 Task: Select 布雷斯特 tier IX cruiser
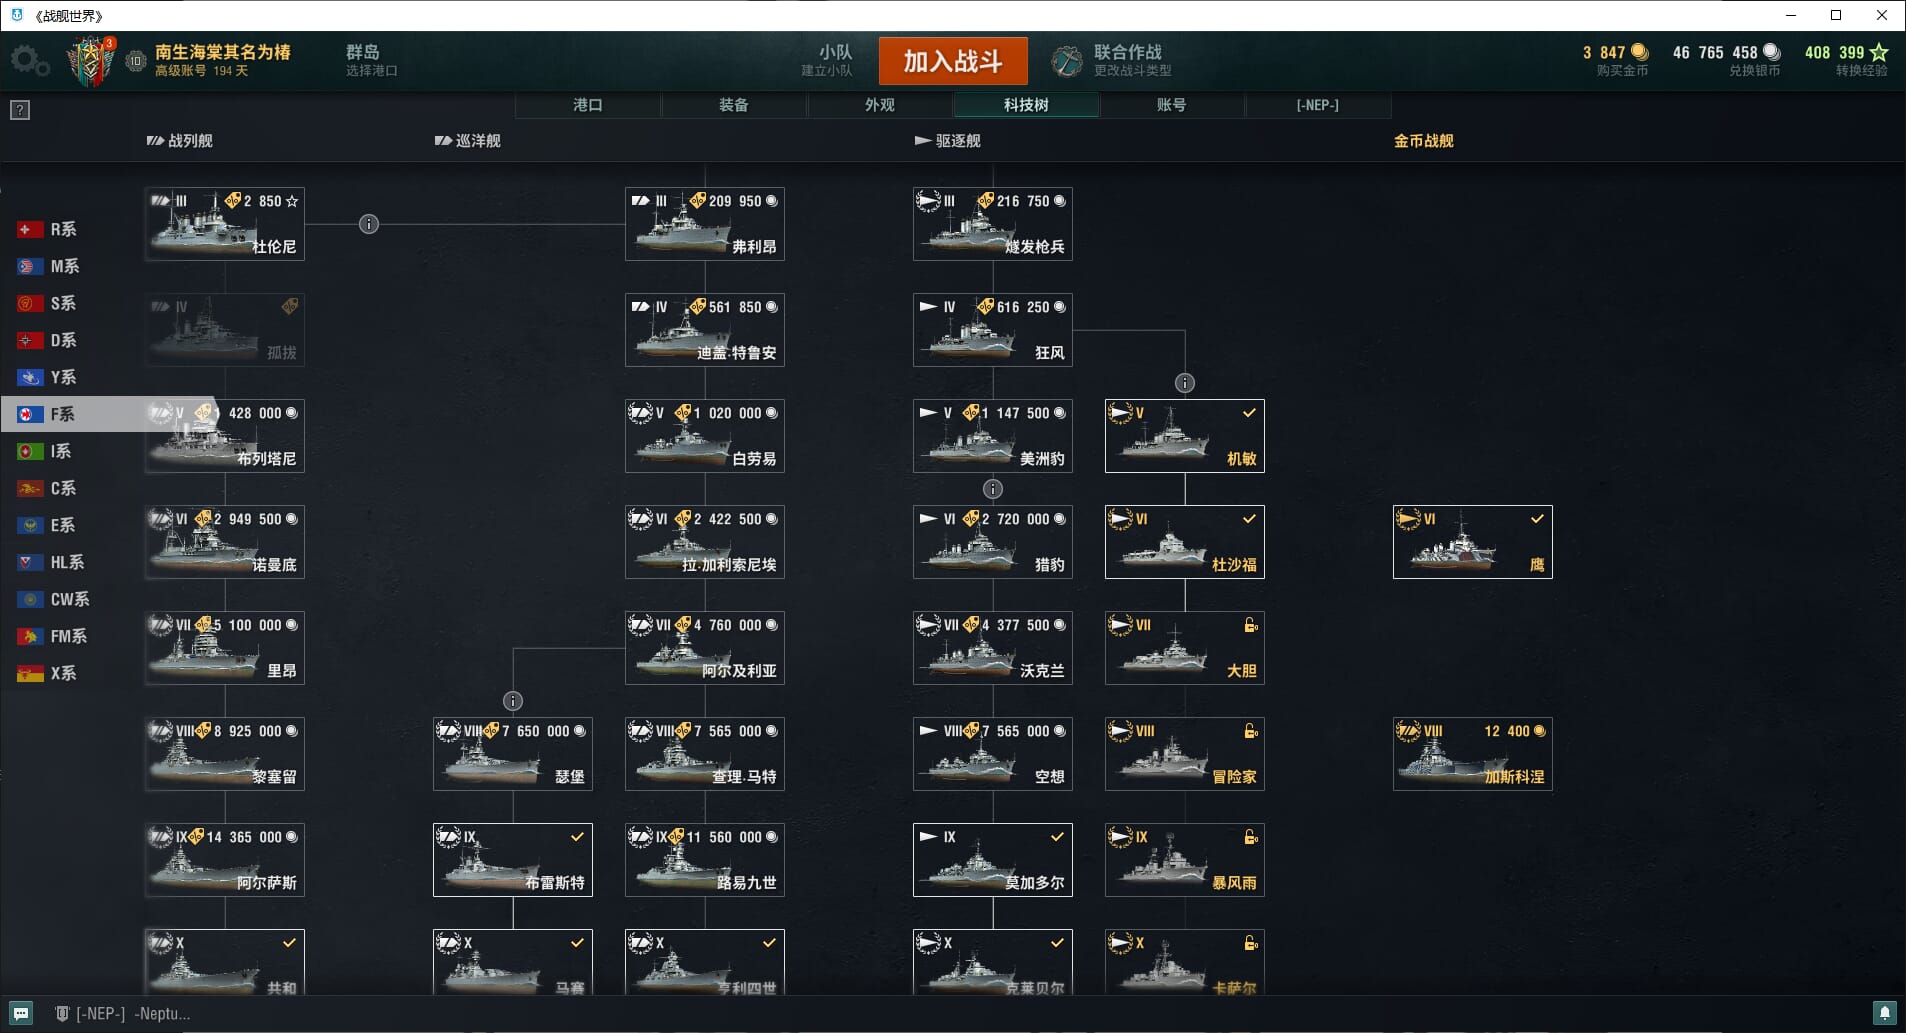click(513, 860)
